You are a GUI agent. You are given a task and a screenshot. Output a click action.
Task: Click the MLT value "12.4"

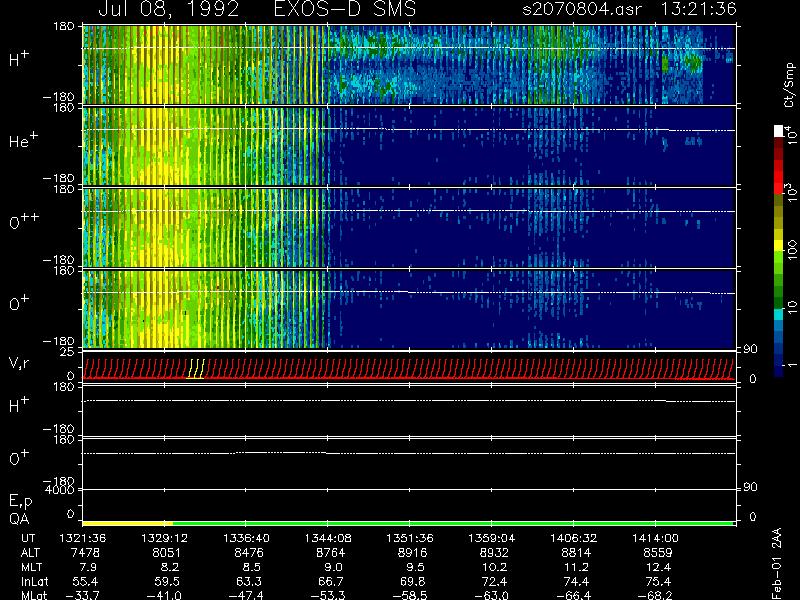(x=658, y=567)
